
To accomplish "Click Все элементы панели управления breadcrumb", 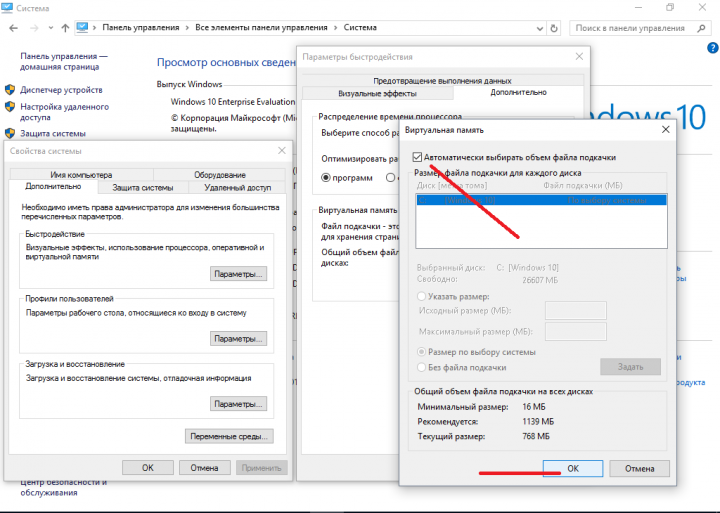I will 261,28.
